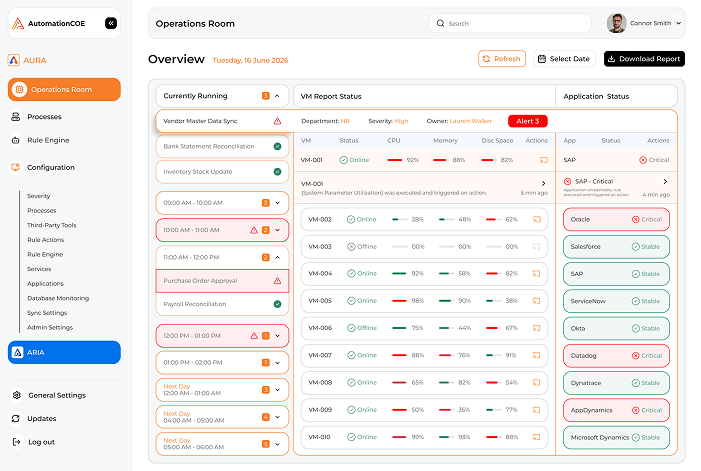701x471 pixels.
Task: Click Download Report button
Action: [x=644, y=59]
